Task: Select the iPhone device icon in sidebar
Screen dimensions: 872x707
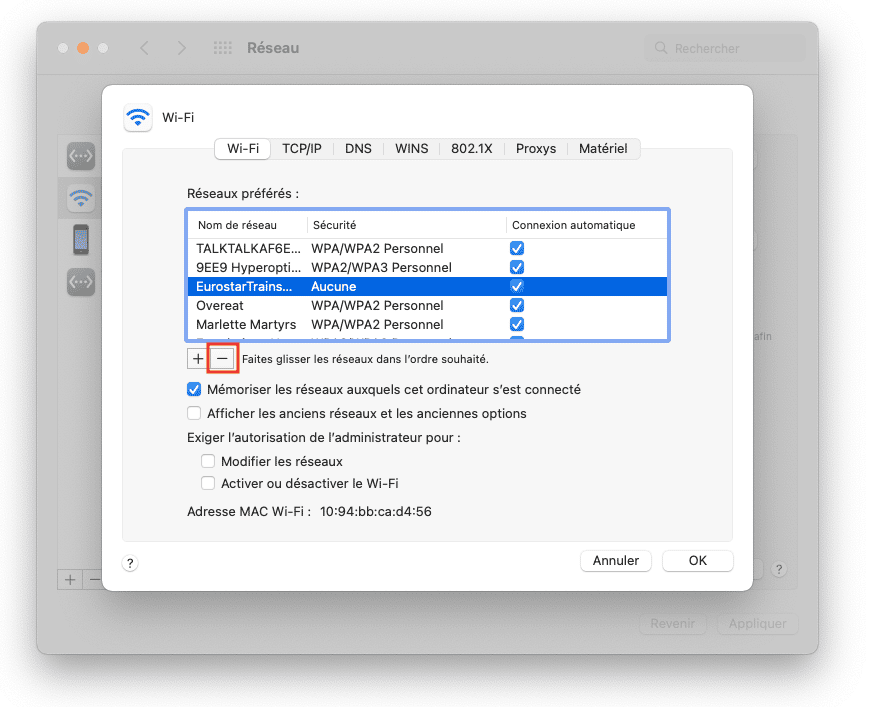Action: coord(81,240)
